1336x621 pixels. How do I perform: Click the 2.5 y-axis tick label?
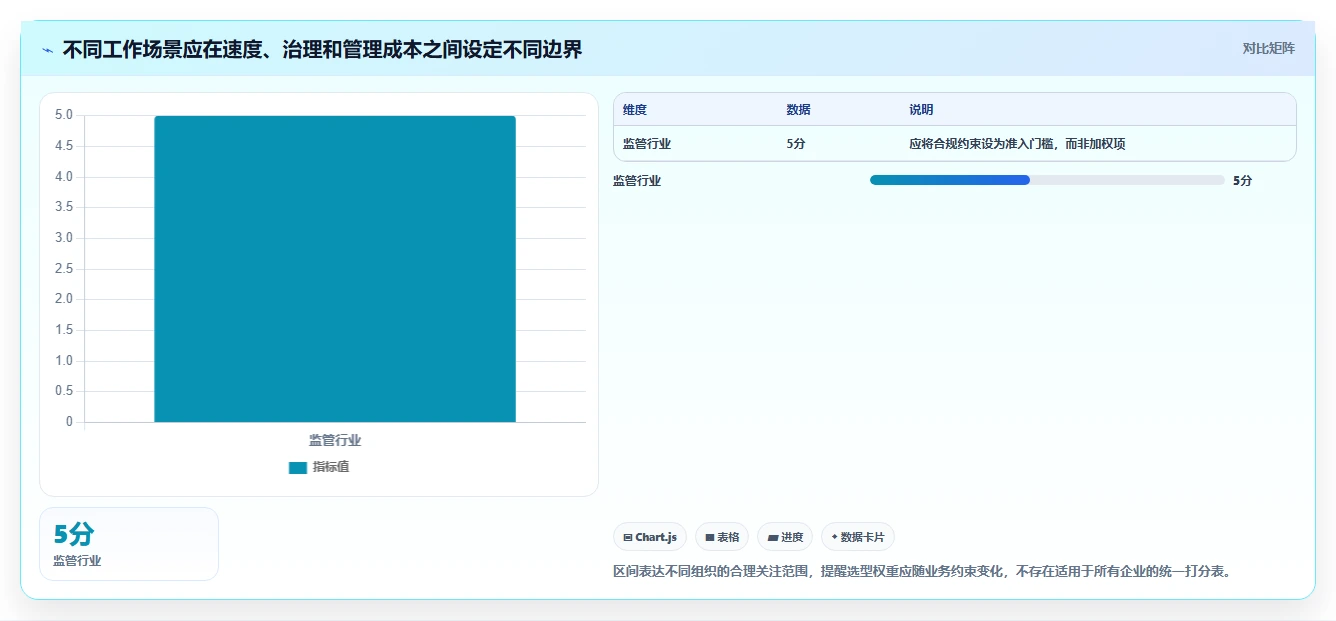click(x=64, y=269)
